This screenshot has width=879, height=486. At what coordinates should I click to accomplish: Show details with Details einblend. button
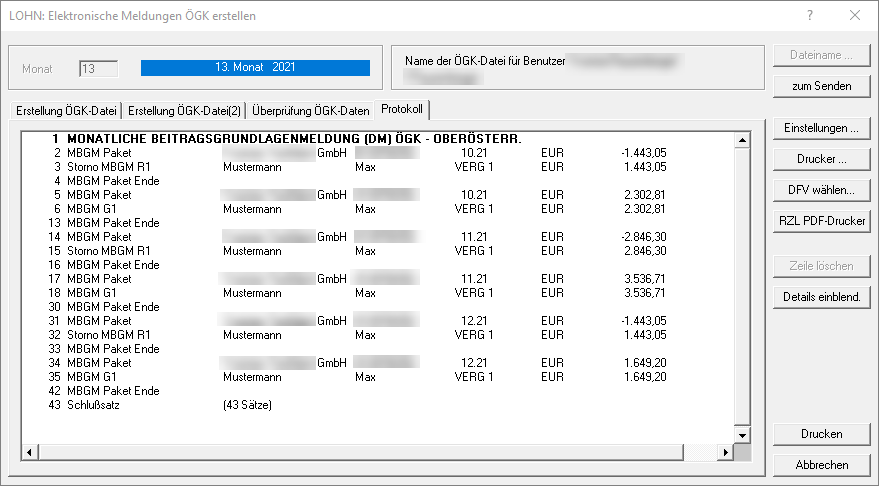[x=821, y=297]
